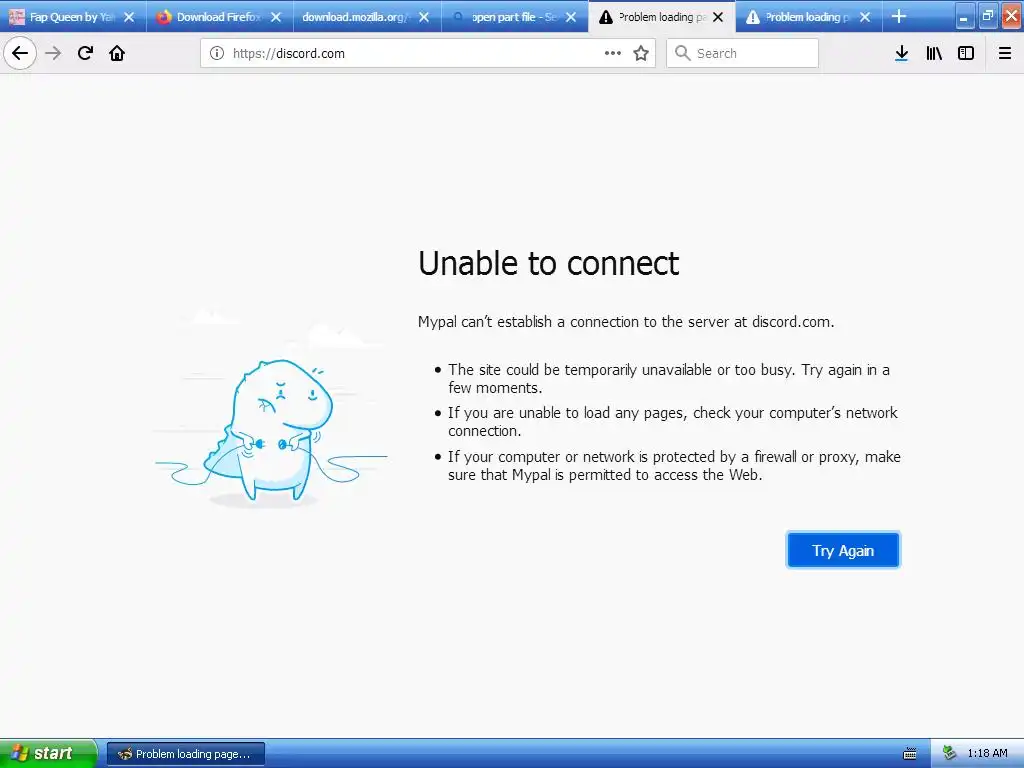Go back with the back arrow
This screenshot has height=768, width=1024.
click(20, 53)
